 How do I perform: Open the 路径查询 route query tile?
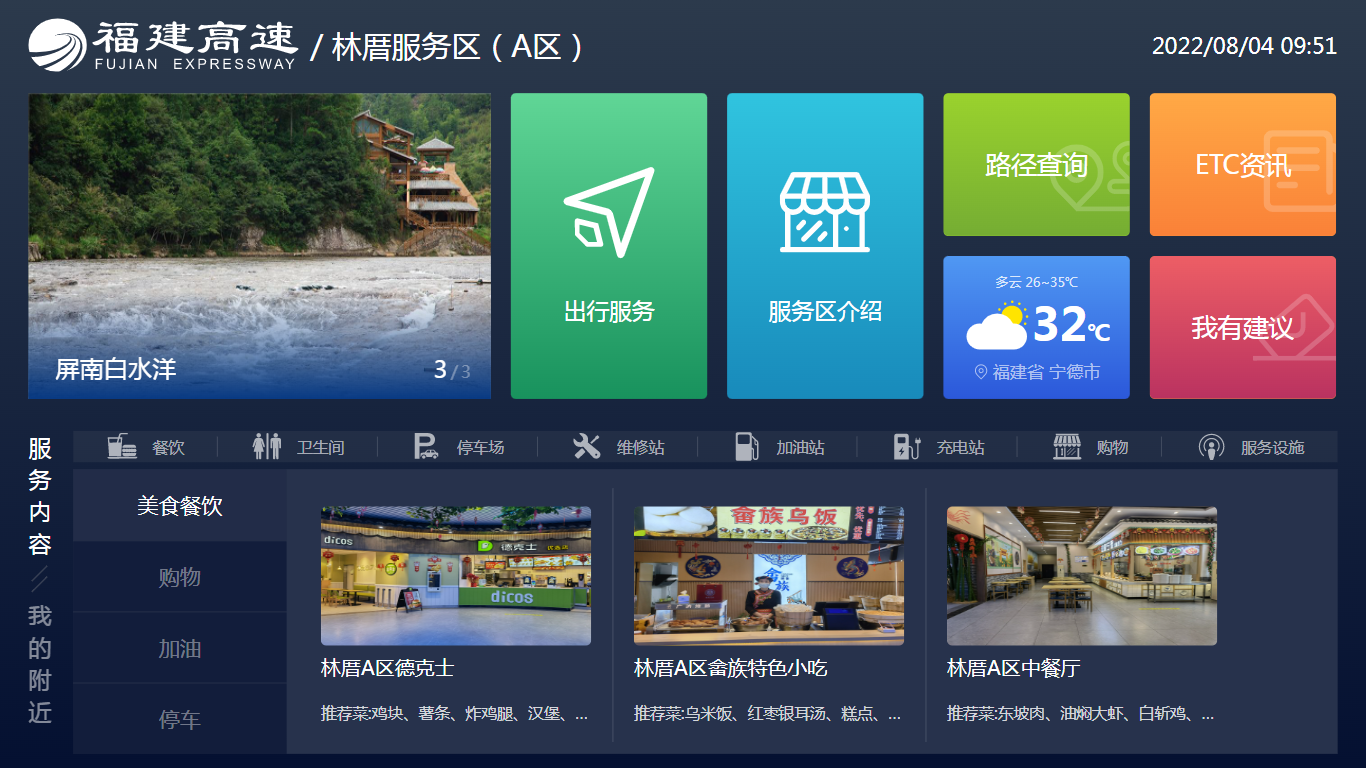tap(1036, 165)
